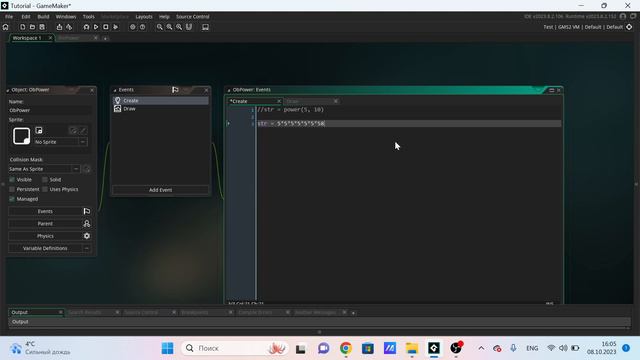
Task: Click the Create Executable toolbar icon
Action: tap(60, 27)
